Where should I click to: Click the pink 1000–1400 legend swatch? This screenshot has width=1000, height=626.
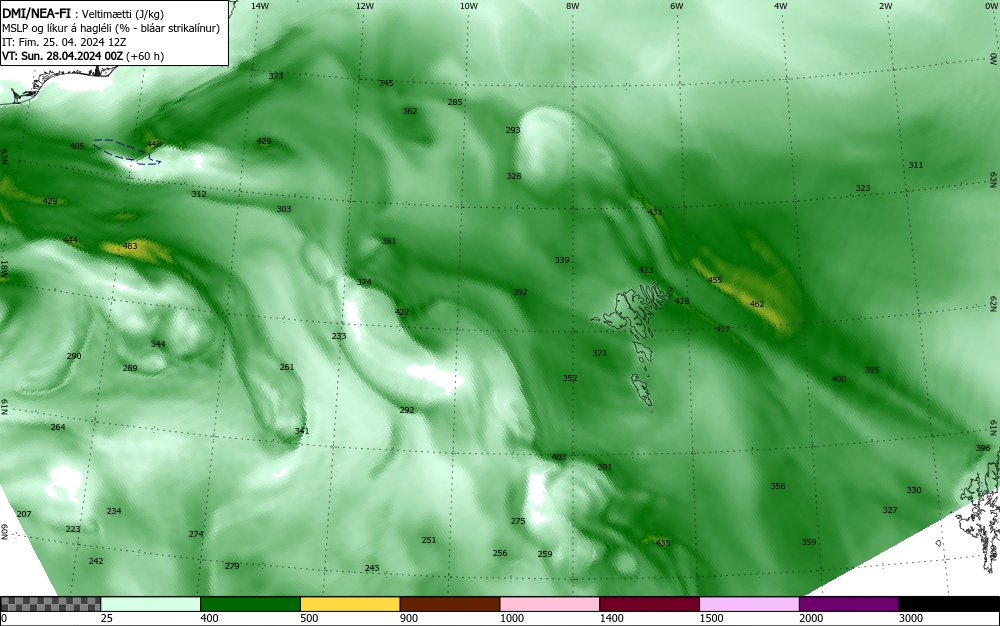550,604
